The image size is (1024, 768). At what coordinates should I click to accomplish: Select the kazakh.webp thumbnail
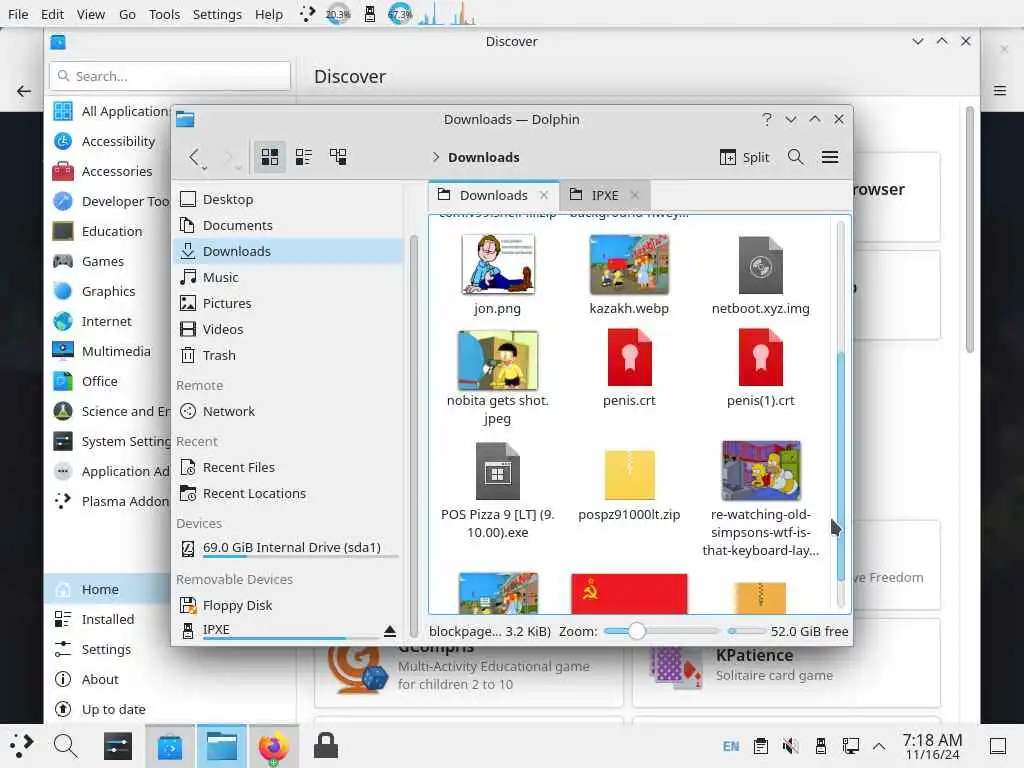point(629,264)
